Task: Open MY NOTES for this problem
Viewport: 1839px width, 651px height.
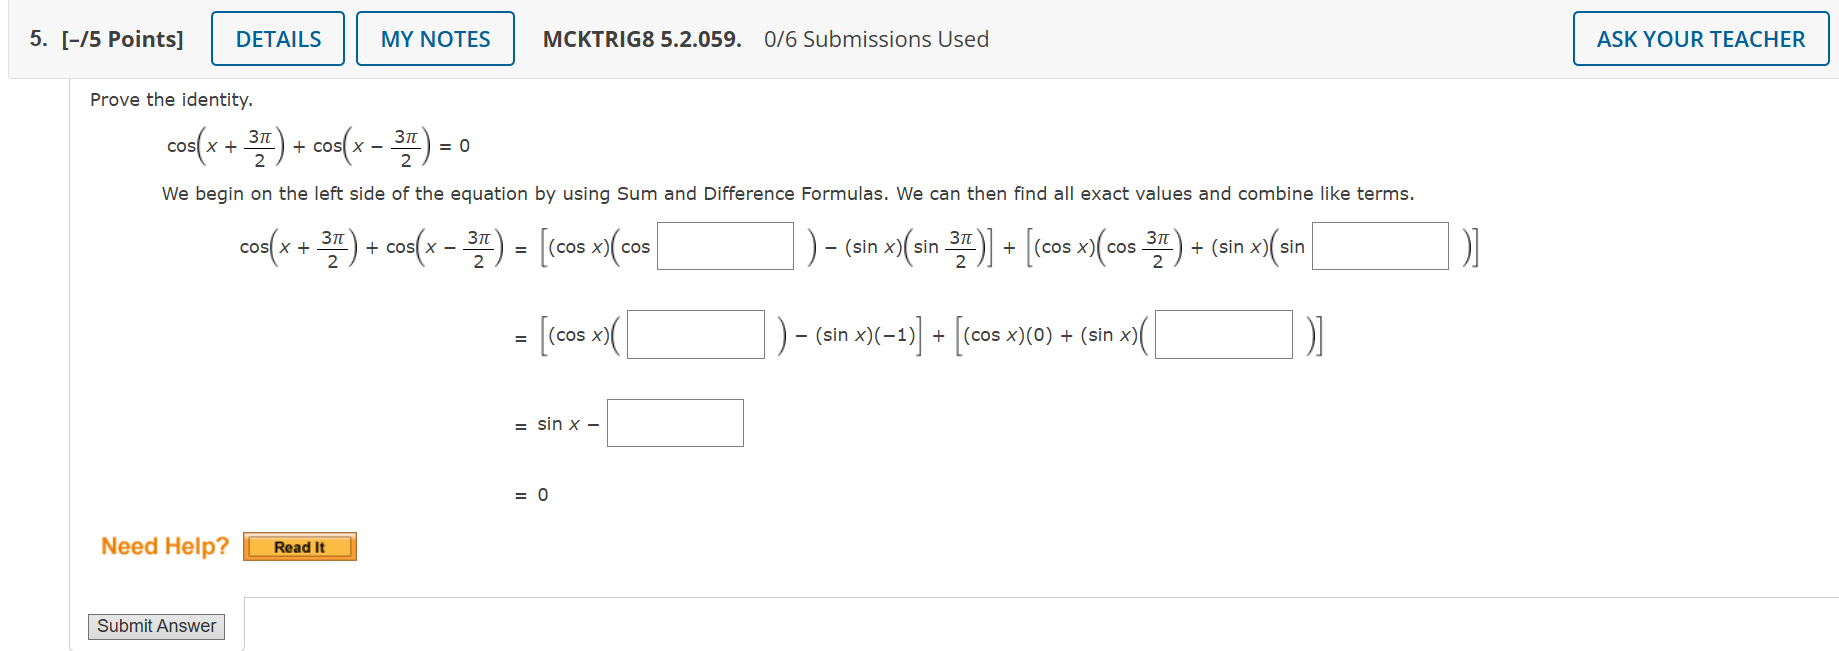Action: pos(434,38)
